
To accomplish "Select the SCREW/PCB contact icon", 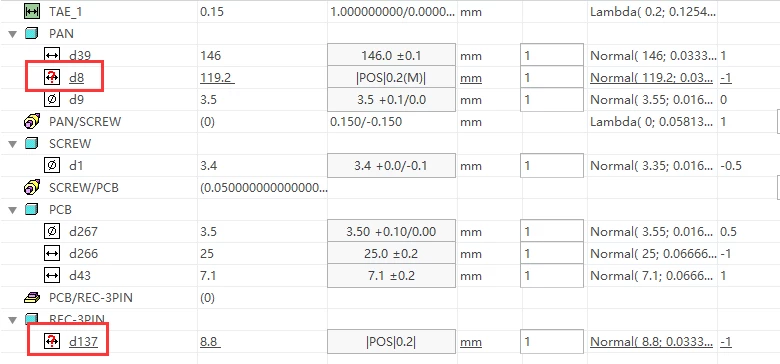I will pos(31,187).
